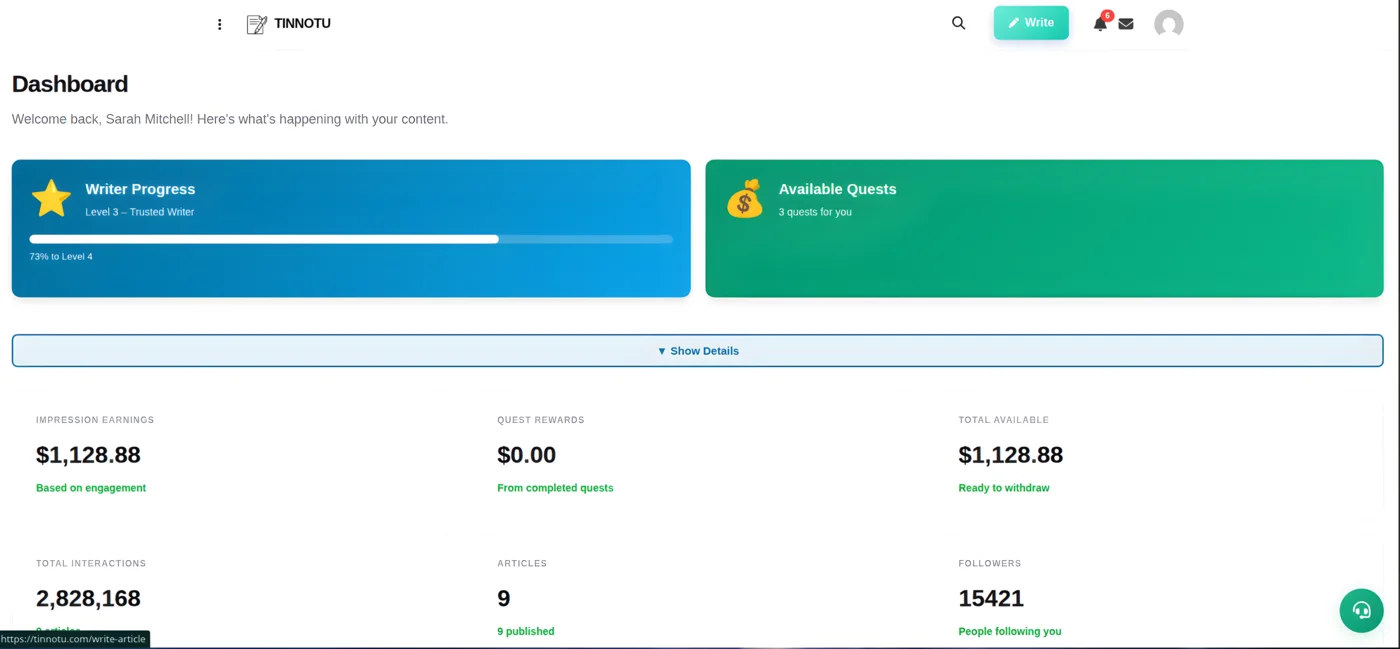Open the search magnifier icon
1400x649 pixels.
(x=958, y=23)
